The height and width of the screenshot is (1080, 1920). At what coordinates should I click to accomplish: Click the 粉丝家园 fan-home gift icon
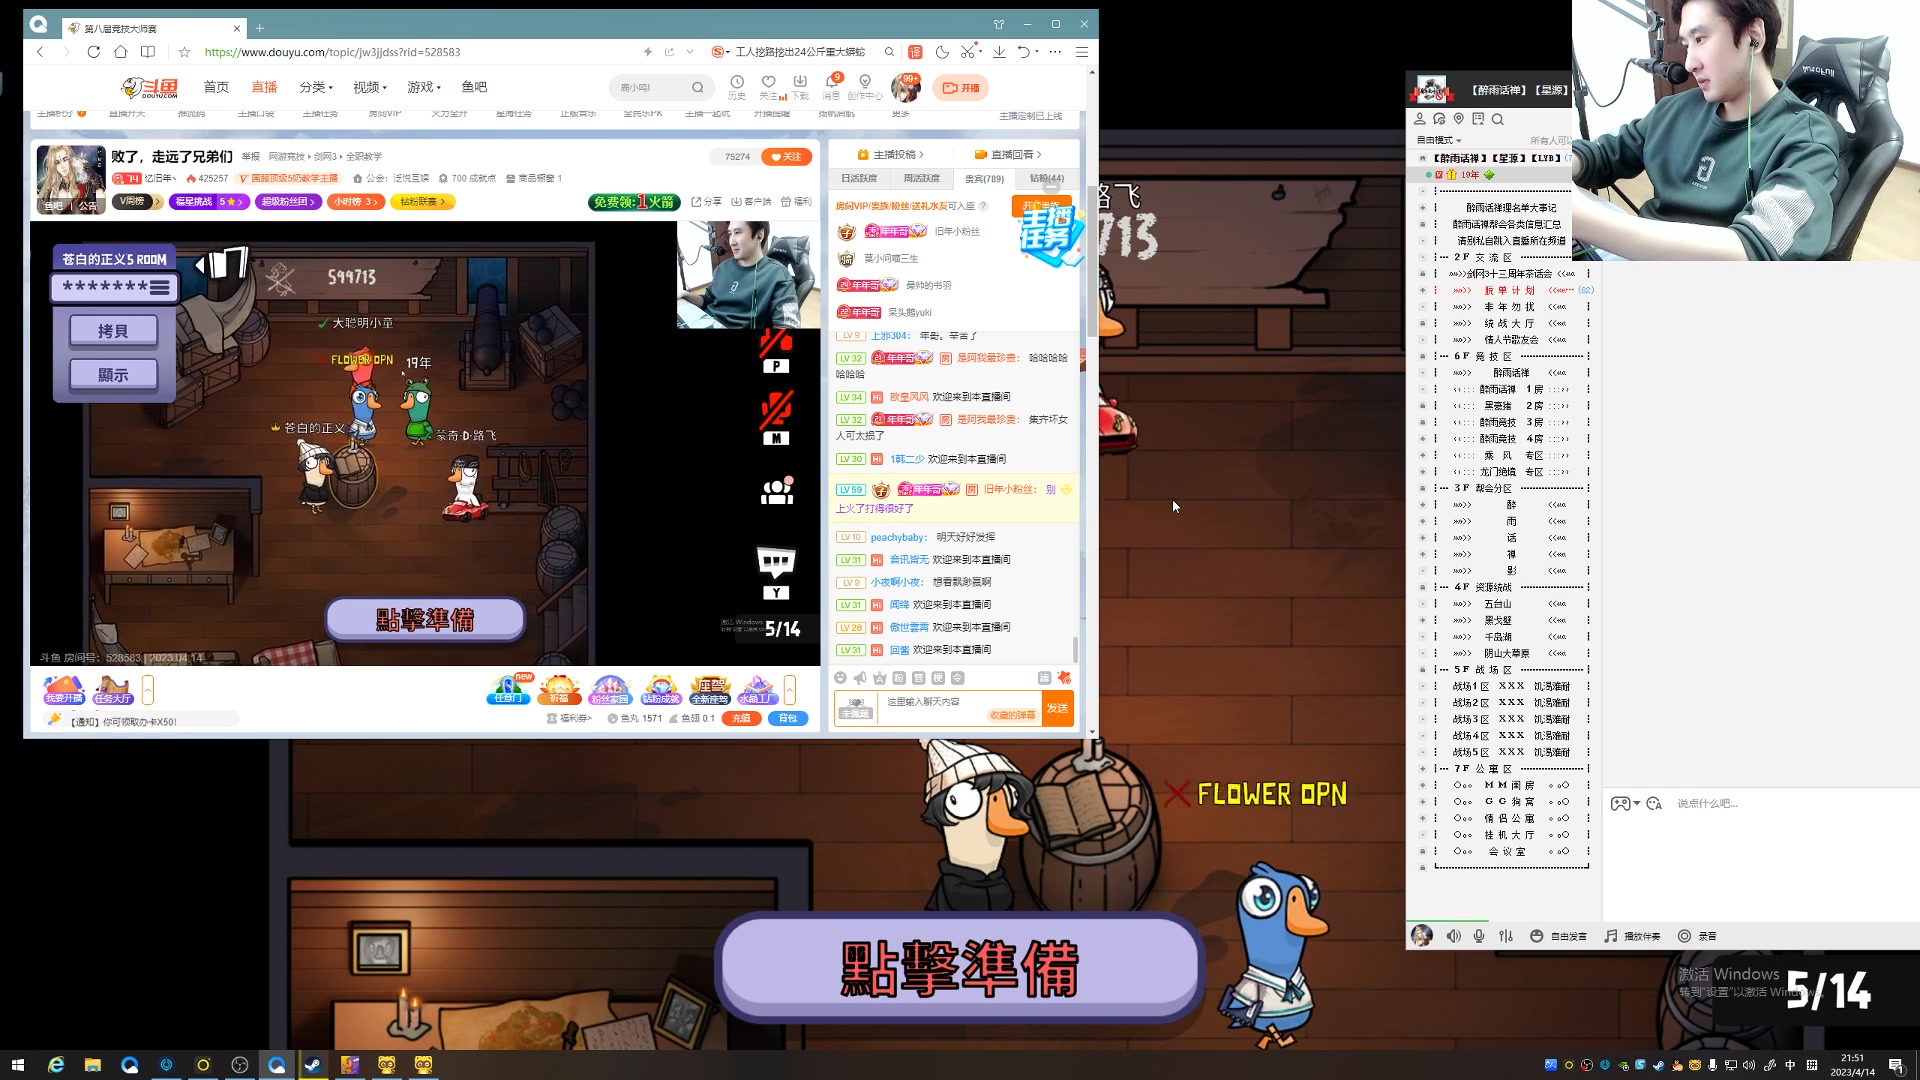tap(610, 690)
